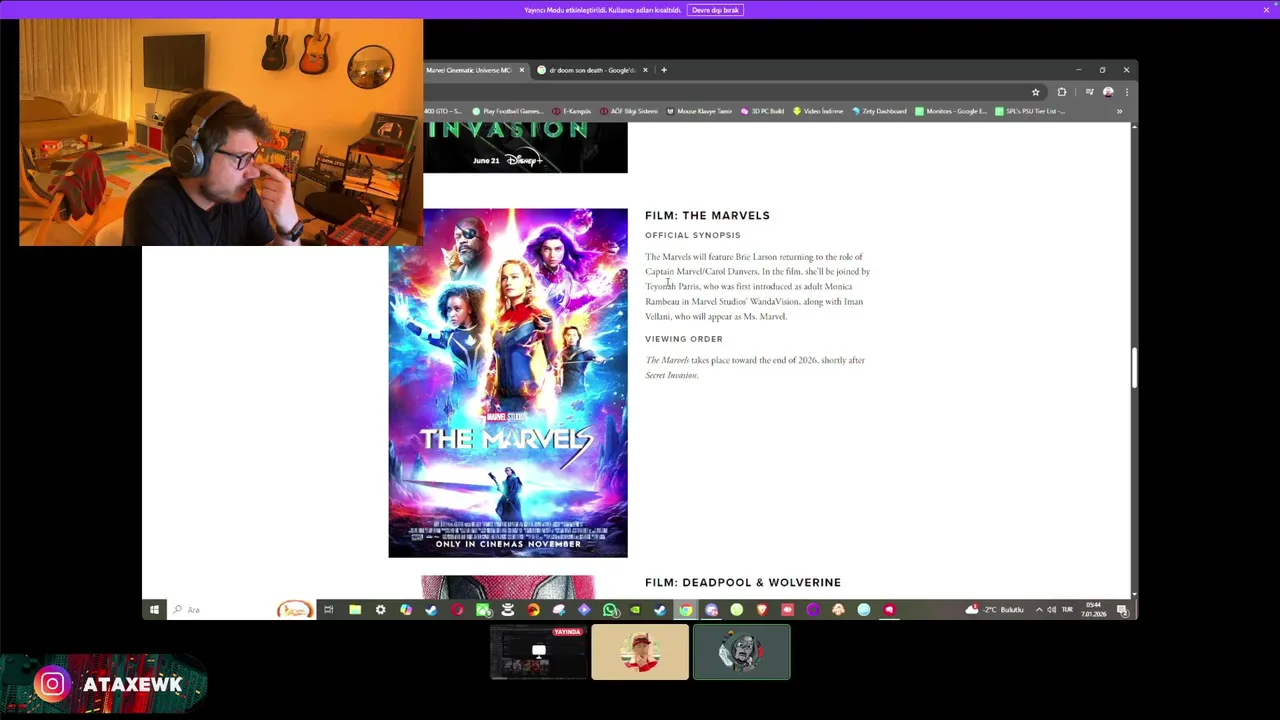
Task: Open 400 GTO bookmark
Action: pyautogui.click(x=443, y=111)
